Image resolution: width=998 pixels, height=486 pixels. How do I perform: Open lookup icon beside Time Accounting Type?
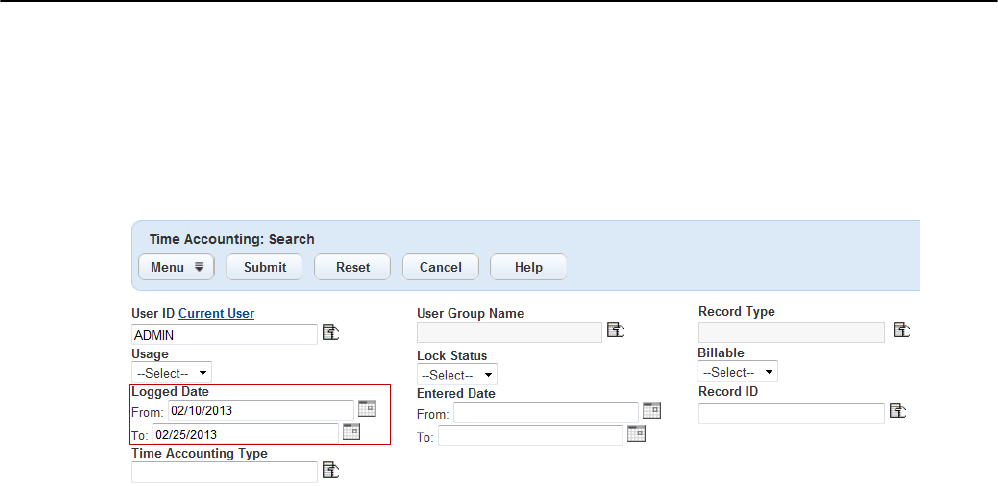[331, 469]
